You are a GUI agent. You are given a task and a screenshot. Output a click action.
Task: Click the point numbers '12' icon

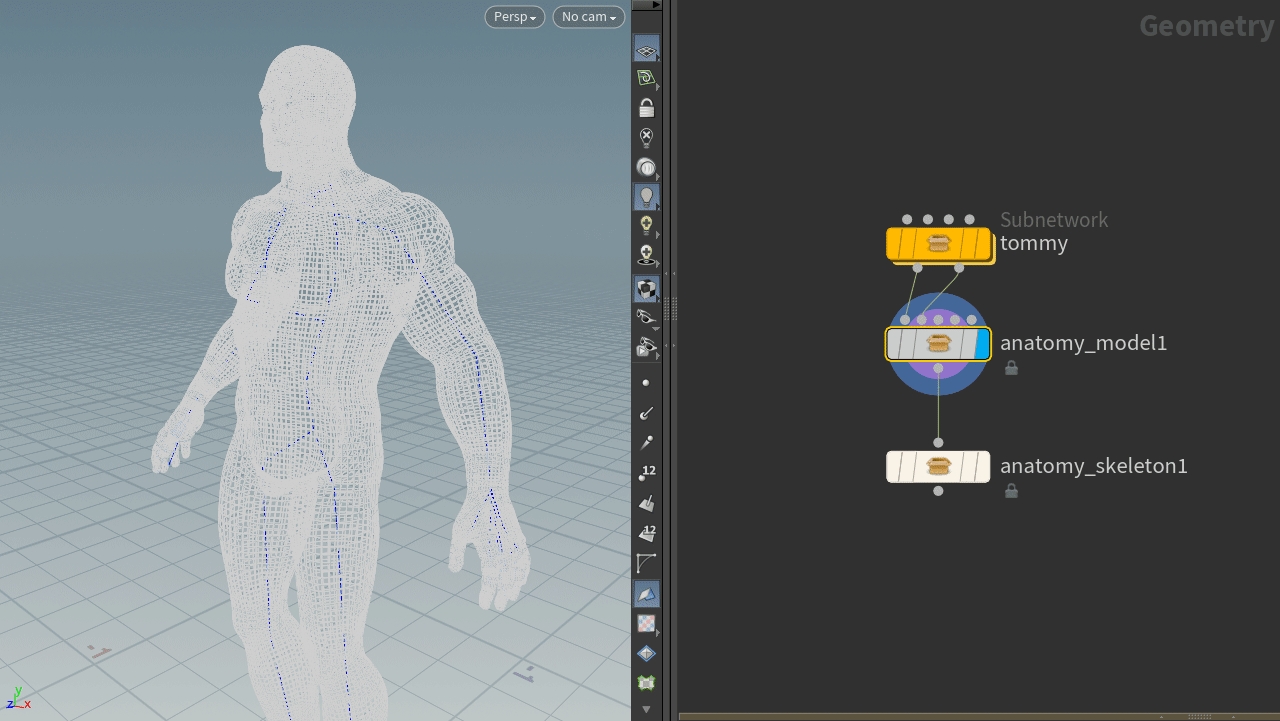[x=646, y=472]
